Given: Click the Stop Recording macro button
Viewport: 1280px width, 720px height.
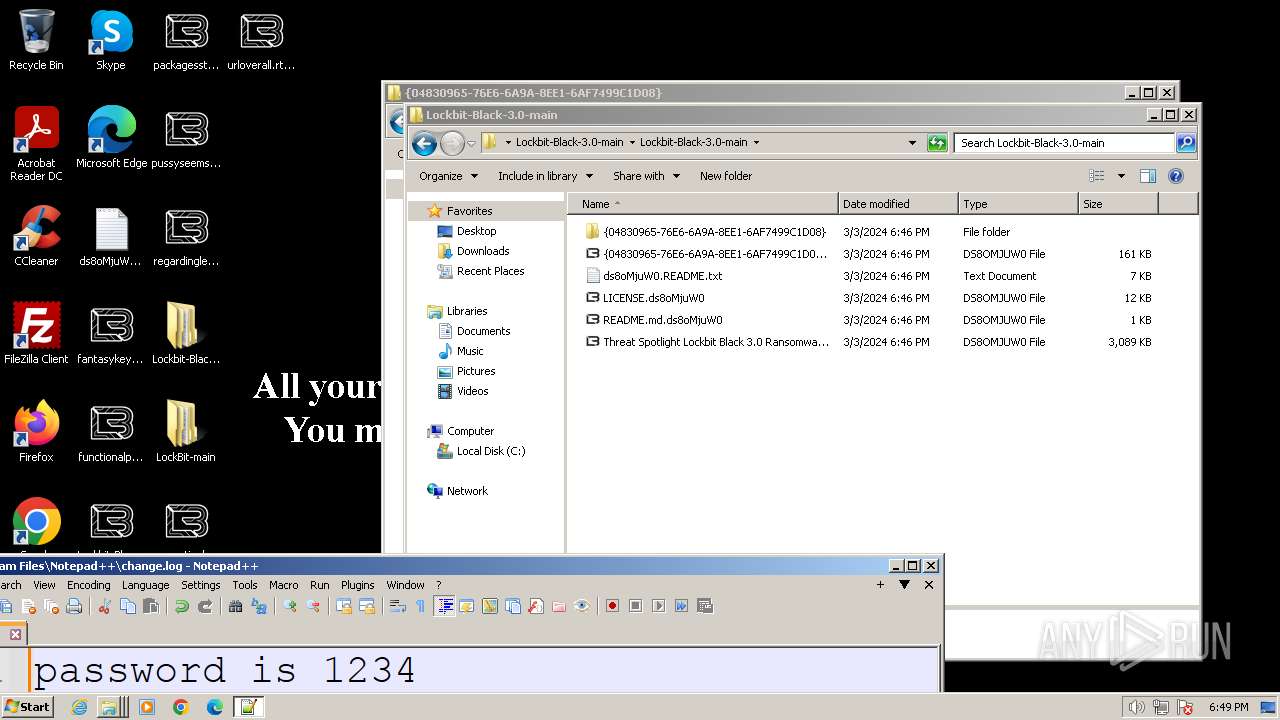Looking at the screenshot, I should 635,606.
